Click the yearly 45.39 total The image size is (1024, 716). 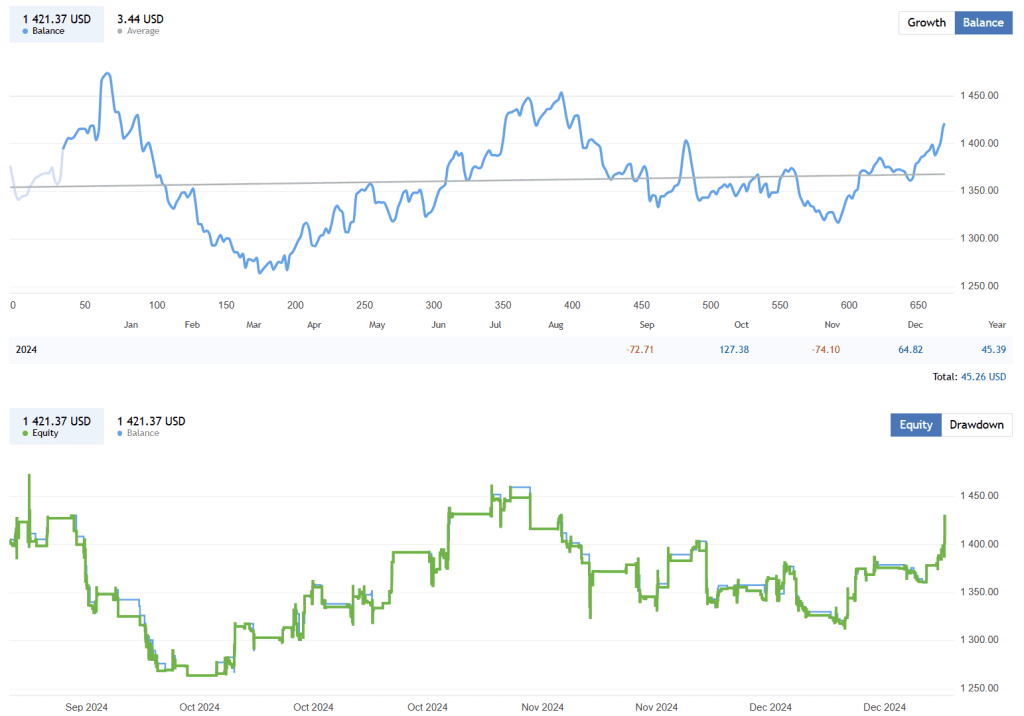[x=996, y=349]
